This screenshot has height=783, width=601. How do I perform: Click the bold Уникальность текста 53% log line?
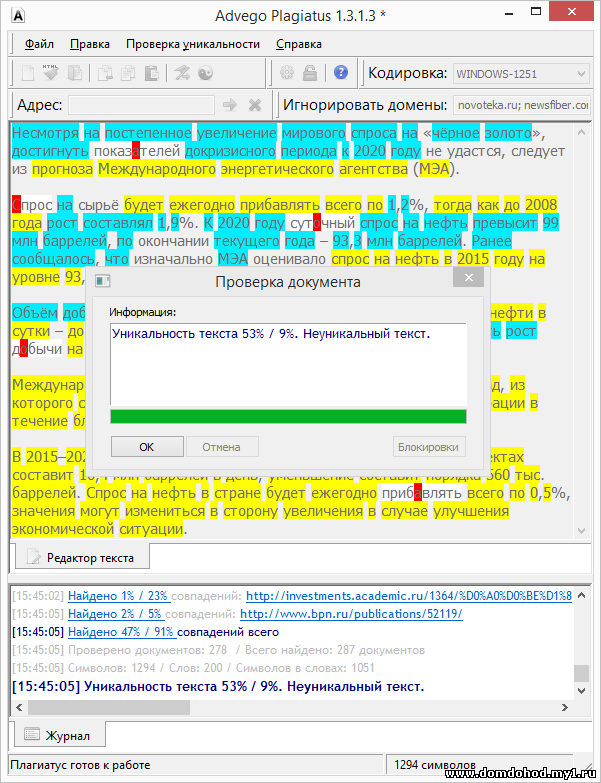(x=218, y=687)
